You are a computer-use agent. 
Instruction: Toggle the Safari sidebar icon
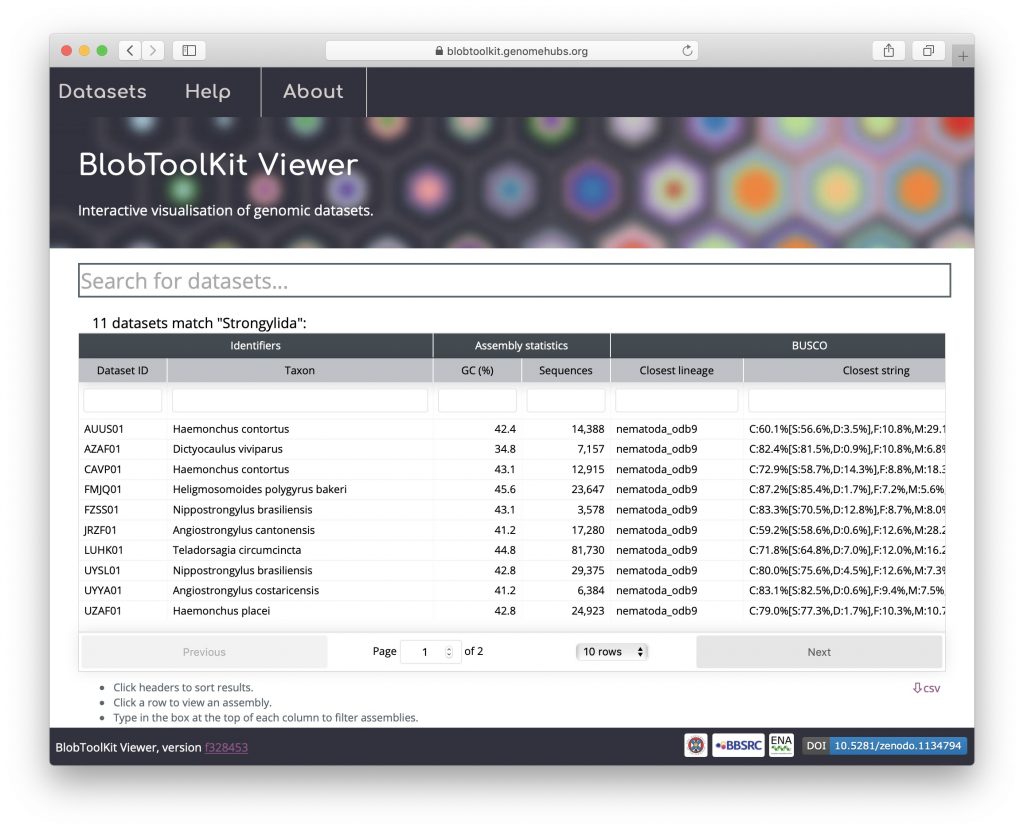pos(189,51)
